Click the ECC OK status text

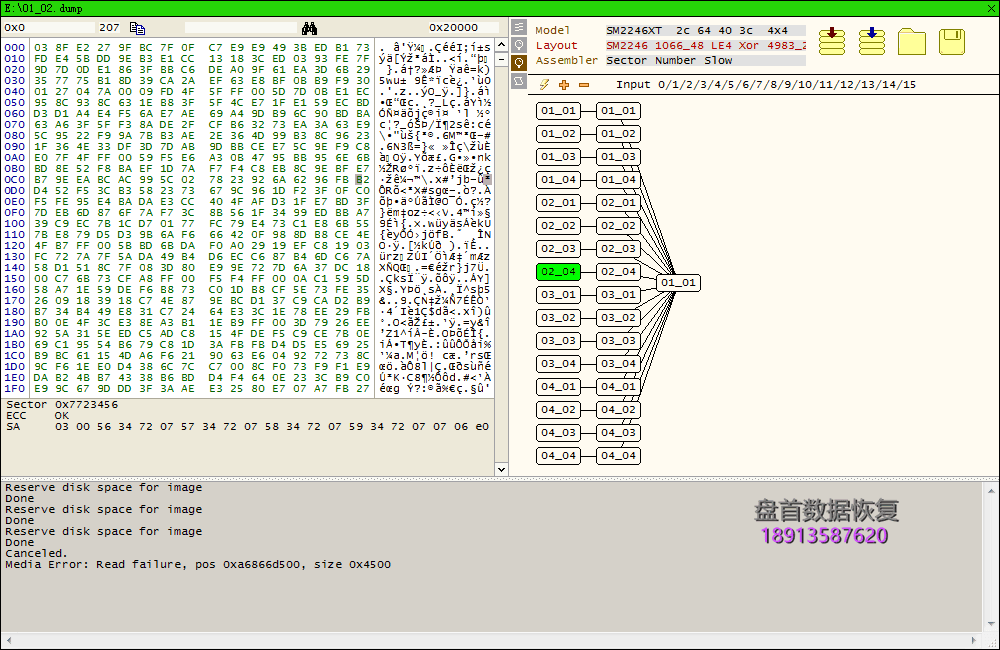37,415
